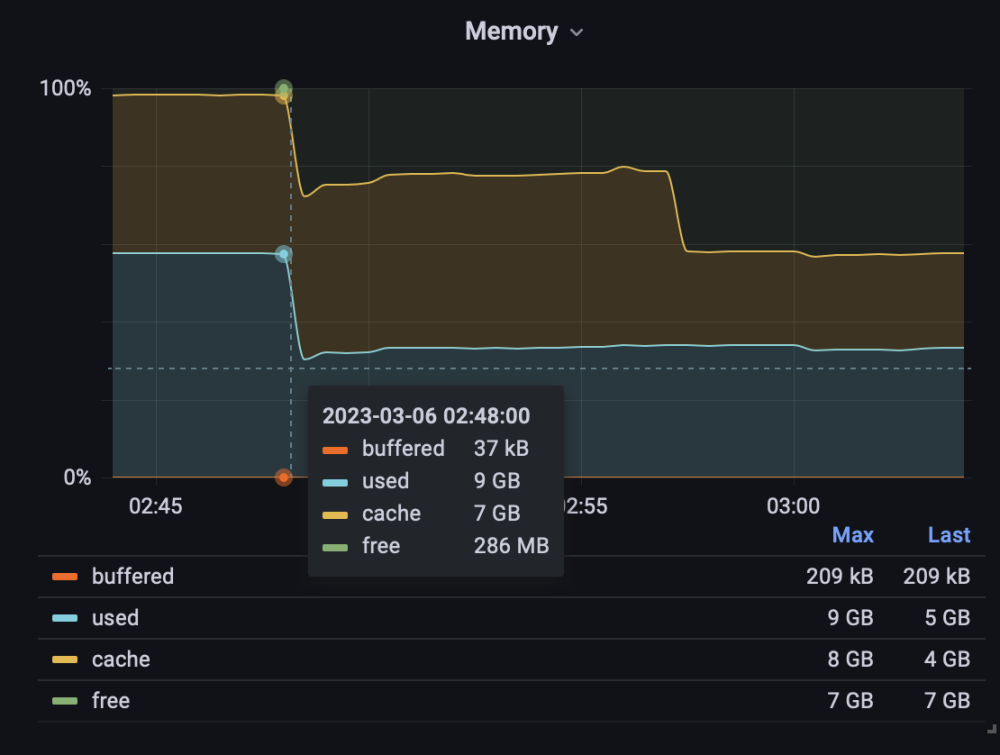Click the 03:00 time axis label
Screen dimensions: 1000x755
tap(793, 506)
